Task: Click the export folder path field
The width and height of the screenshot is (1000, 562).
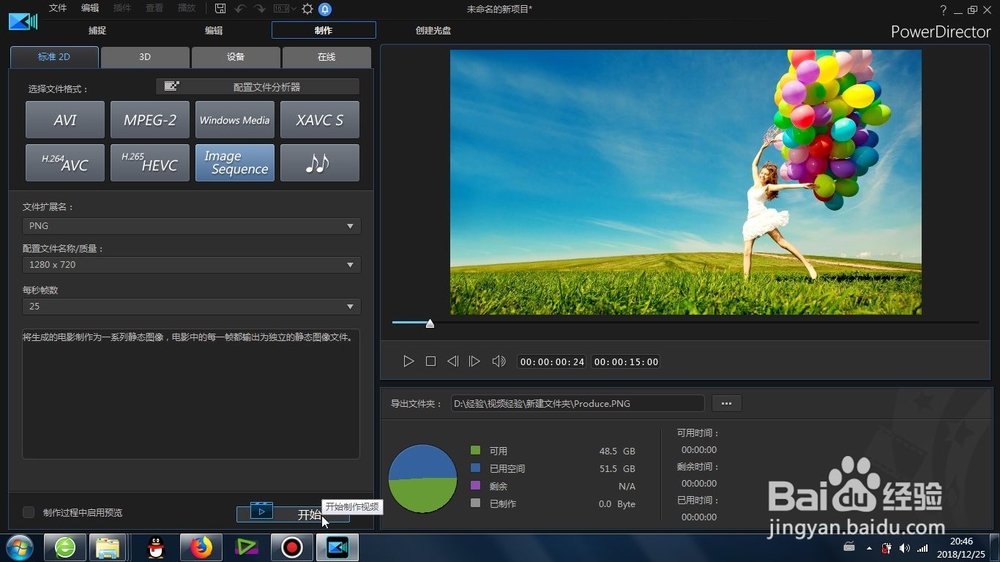Action: coord(577,403)
